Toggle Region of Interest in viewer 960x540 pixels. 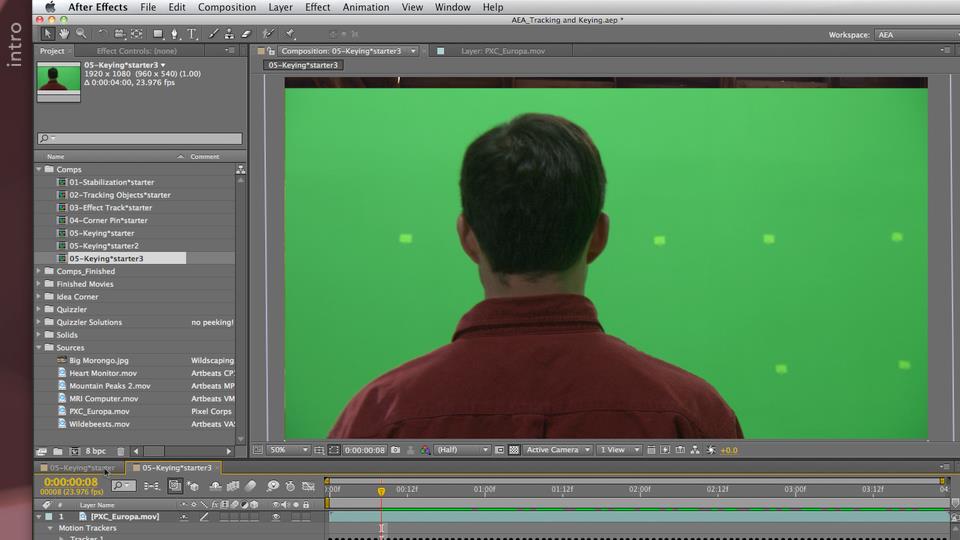click(500, 450)
